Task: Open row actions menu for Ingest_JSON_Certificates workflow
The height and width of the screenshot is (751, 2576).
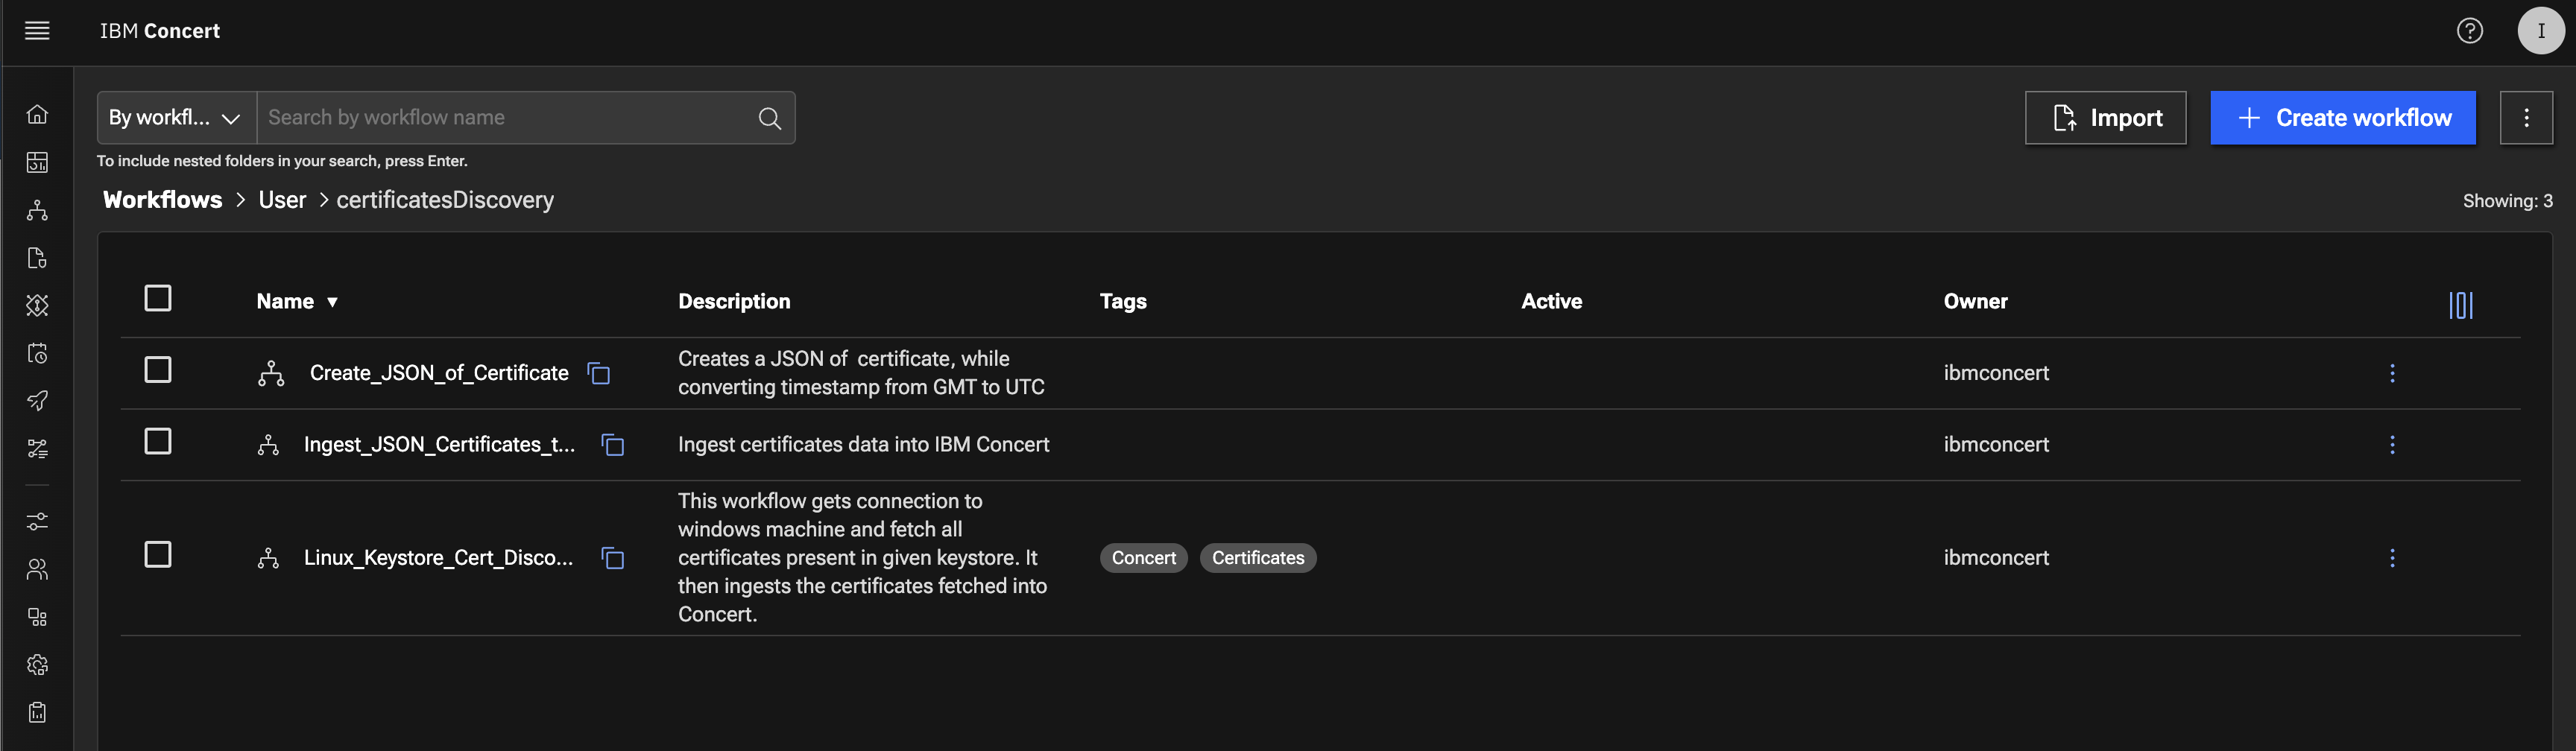Action: coord(2392,445)
